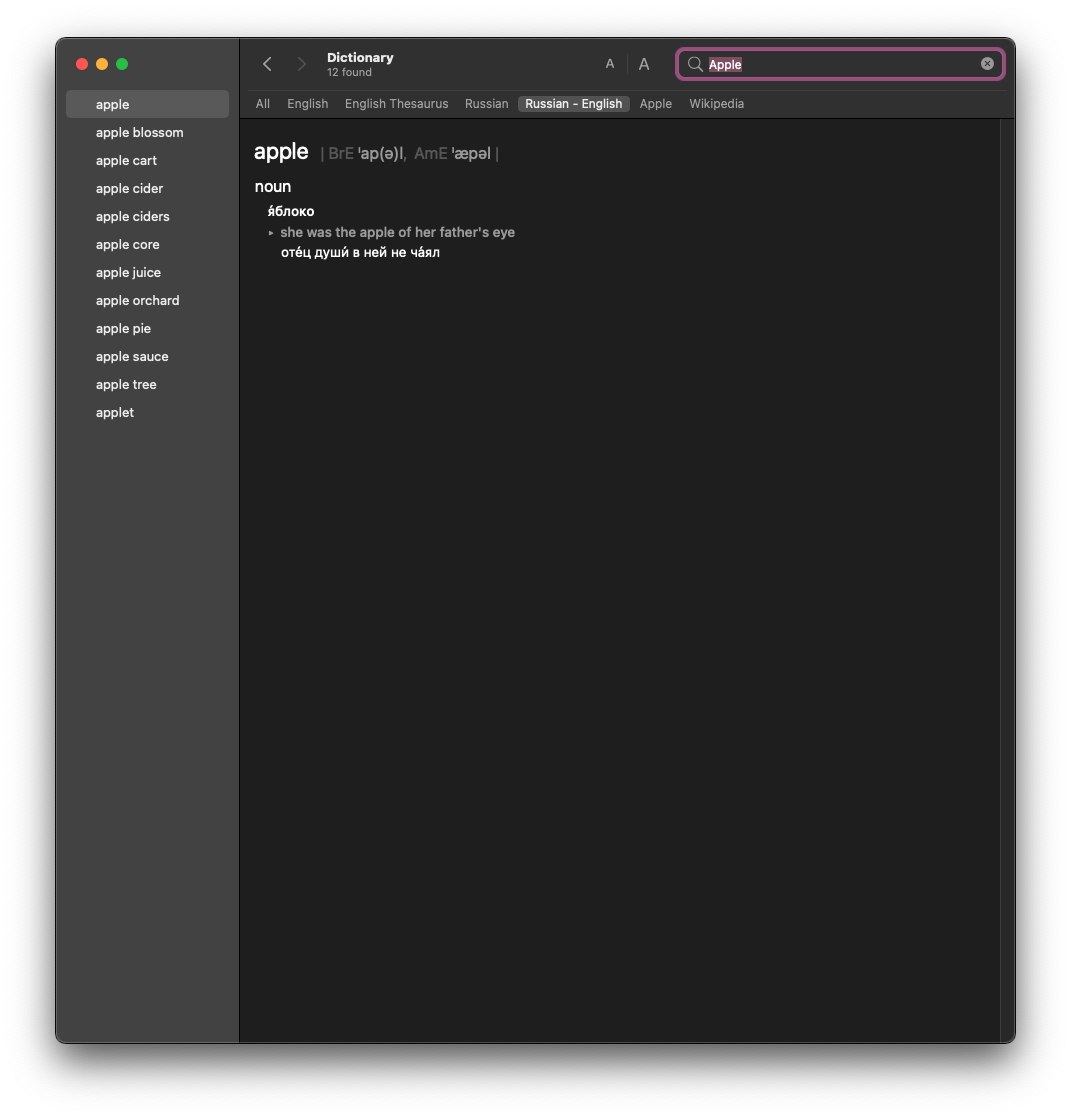The width and height of the screenshot is (1071, 1117).
Task: Open the Wikipedia tab
Action: coord(716,104)
